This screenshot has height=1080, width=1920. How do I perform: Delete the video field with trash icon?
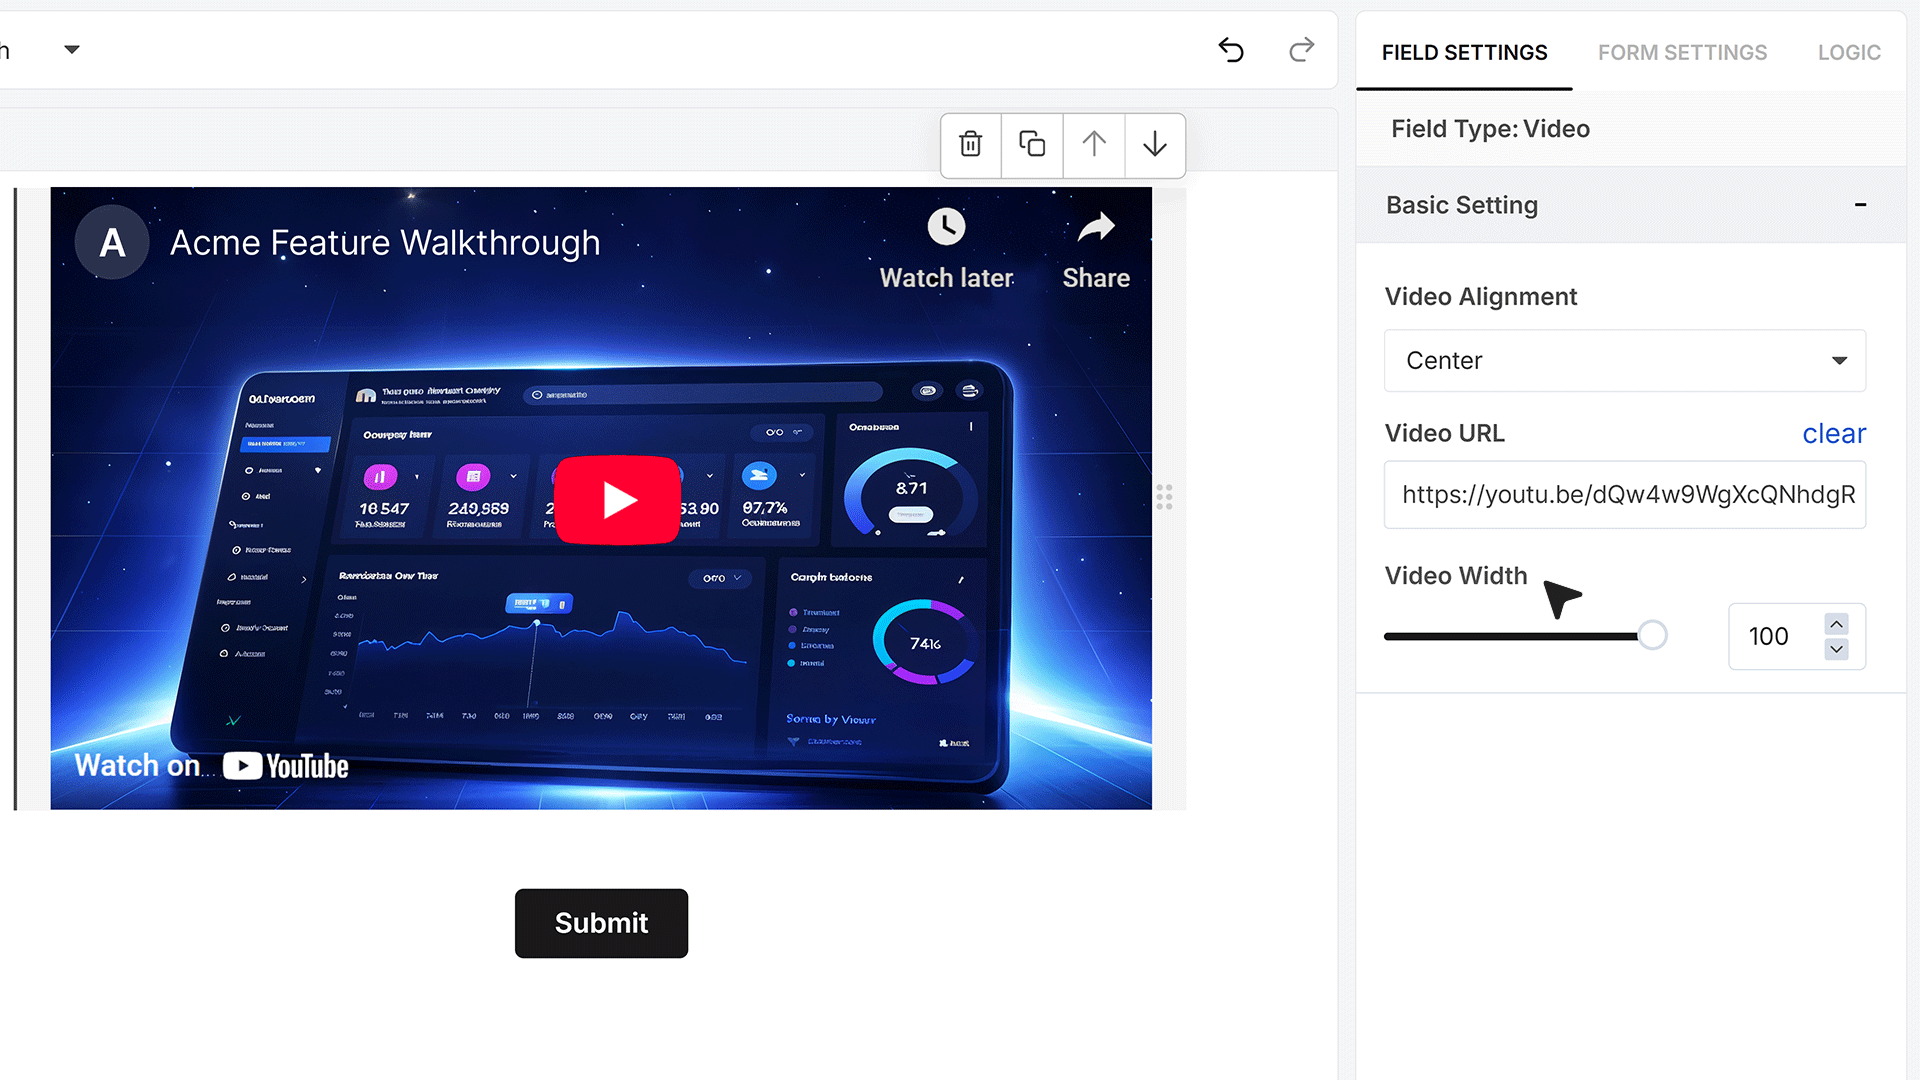[x=970, y=145]
